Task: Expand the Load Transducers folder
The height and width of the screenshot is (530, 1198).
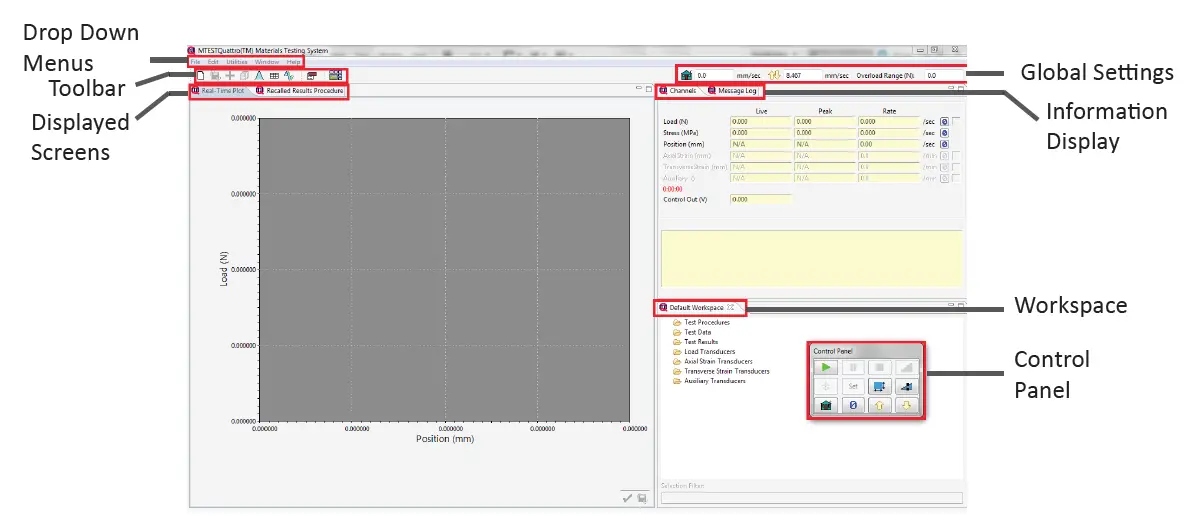Action: [x=678, y=352]
